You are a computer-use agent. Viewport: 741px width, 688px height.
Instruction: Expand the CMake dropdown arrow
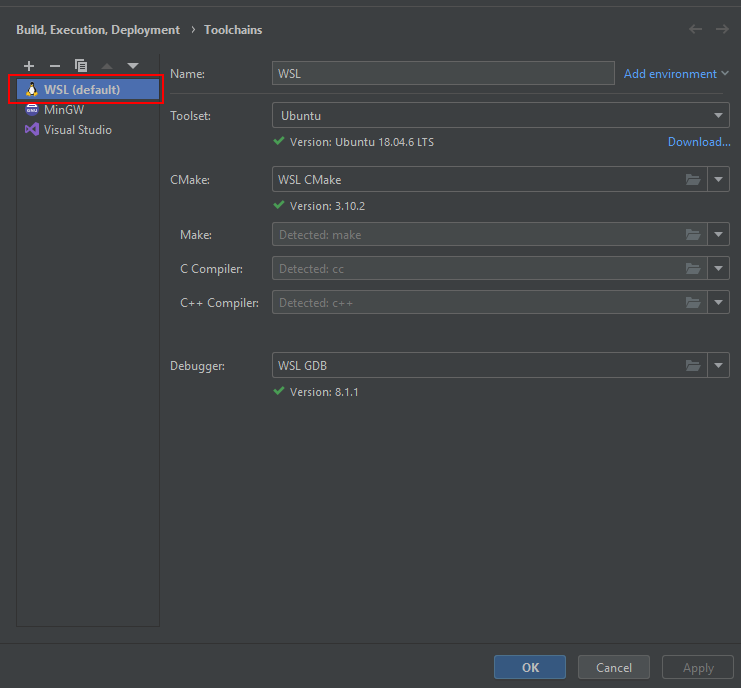point(719,180)
